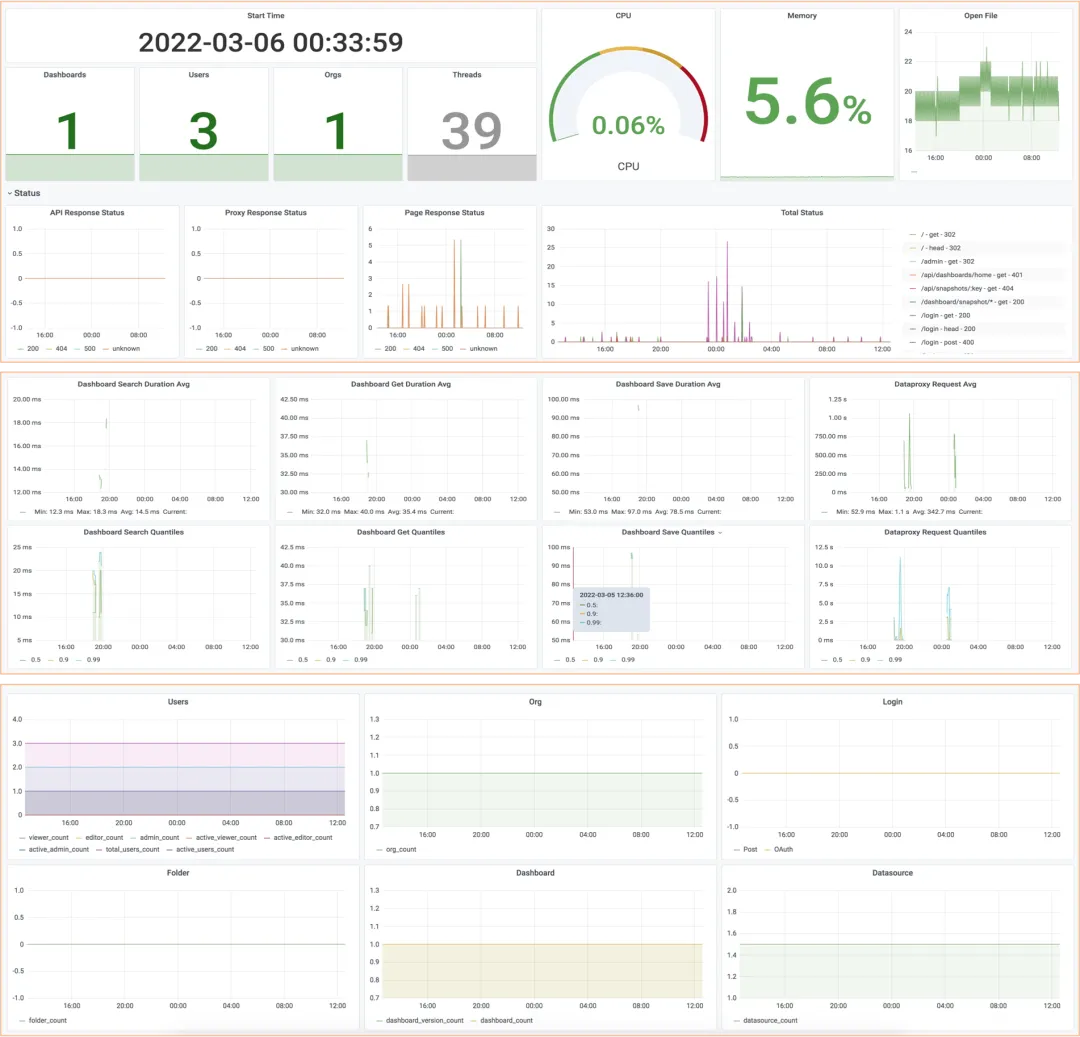Screen dimensions: 1080x1037
Task: Click the Dashboard Save Duration Avg title
Action: click(x=668, y=384)
